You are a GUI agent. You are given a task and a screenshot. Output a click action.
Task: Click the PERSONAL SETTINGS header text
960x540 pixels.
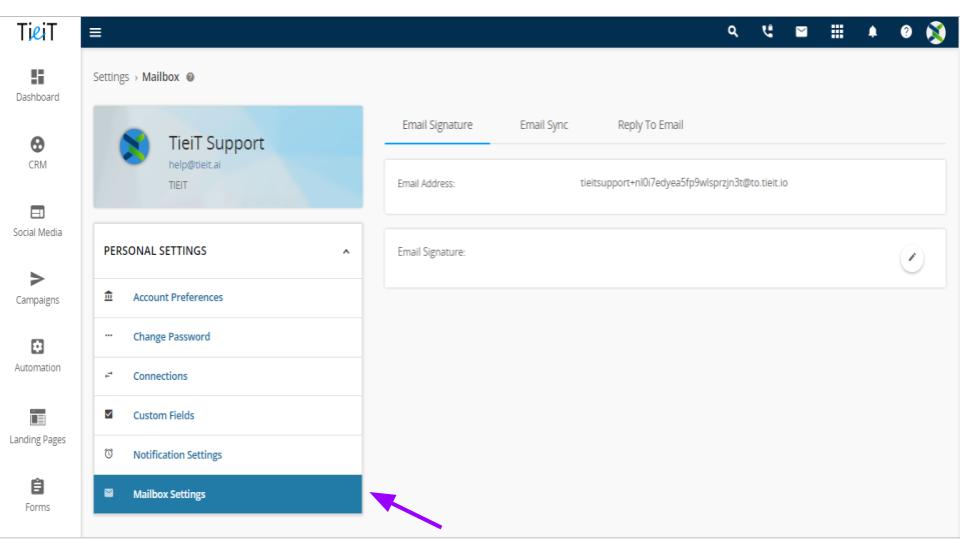point(155,251)
